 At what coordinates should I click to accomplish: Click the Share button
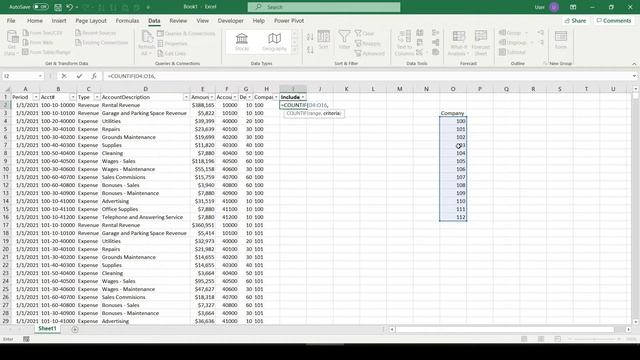575,20
